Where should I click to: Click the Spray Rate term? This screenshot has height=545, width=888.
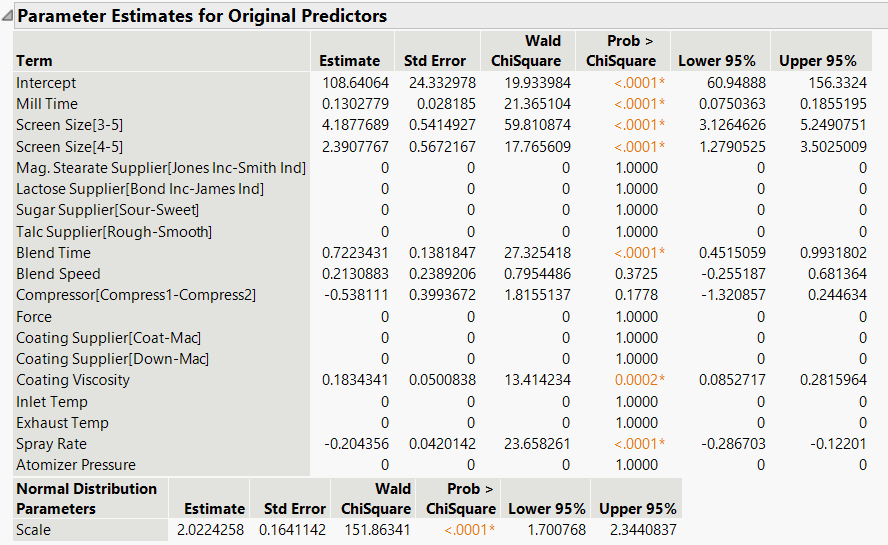pyautogui.click(x=51, y=444)
